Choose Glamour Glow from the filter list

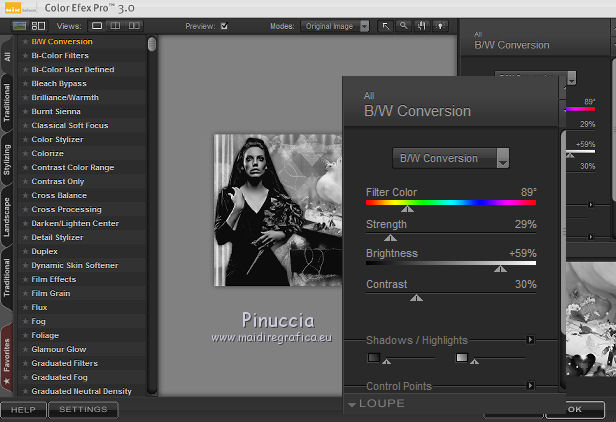pyautogui.click(x=57, y=349)
